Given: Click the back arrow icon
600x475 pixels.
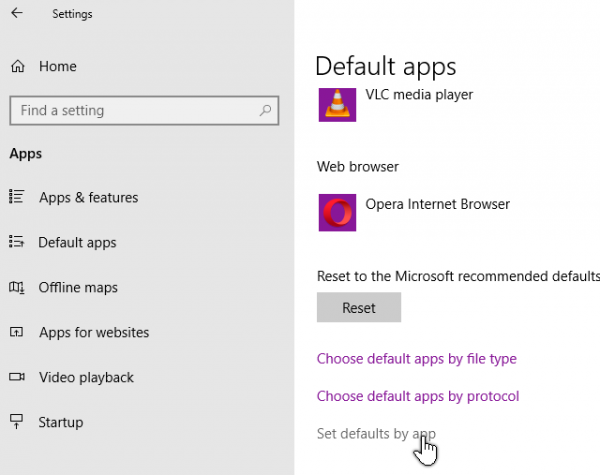Looking at the screenshot, I should pos(17,13).
